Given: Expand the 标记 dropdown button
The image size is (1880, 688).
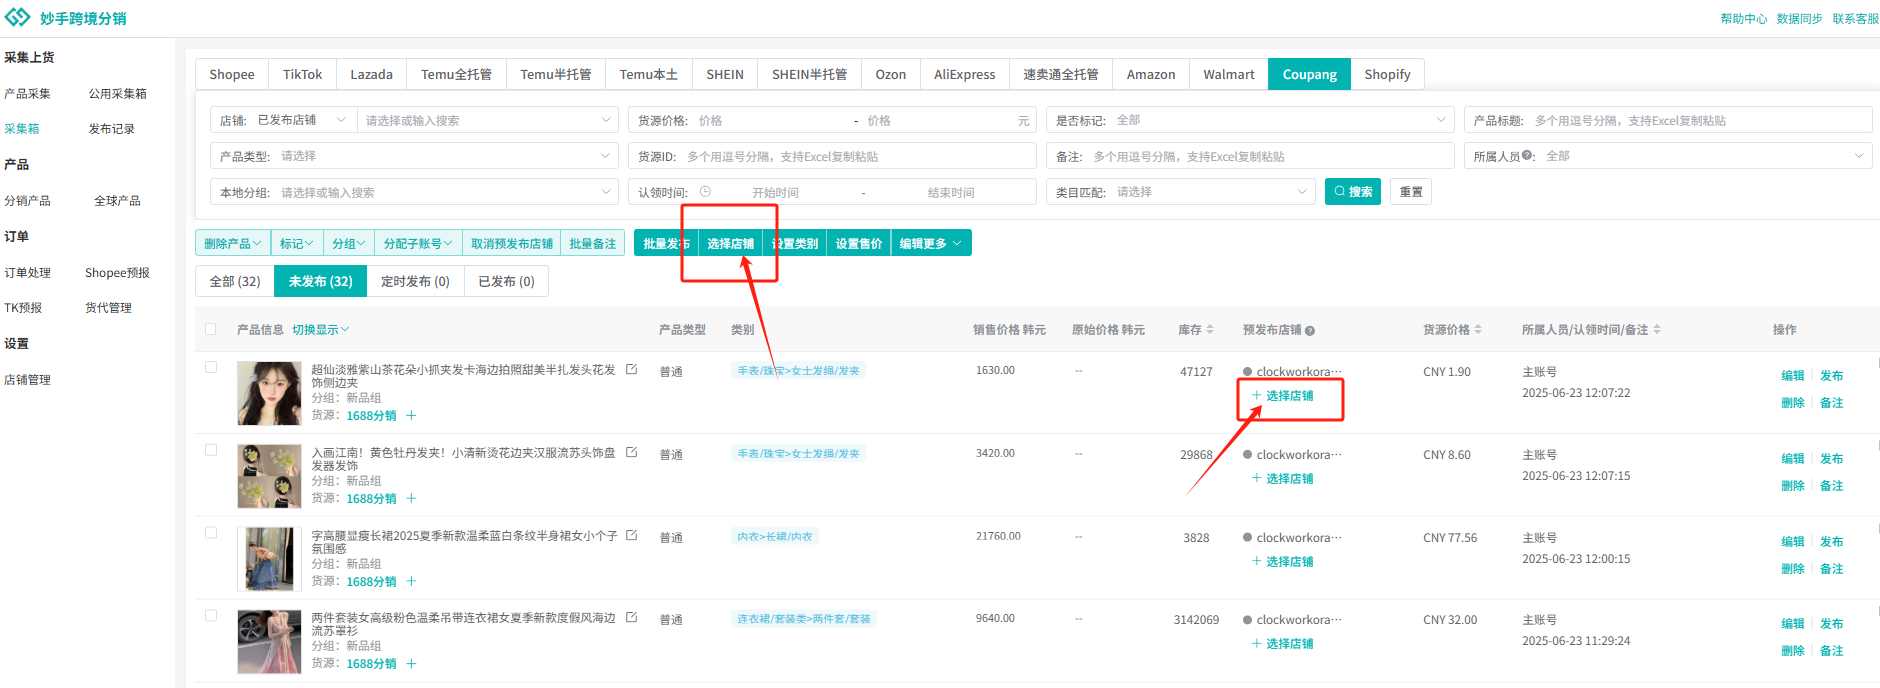Looking at the screenshot, I should click(x=297, y=243).
